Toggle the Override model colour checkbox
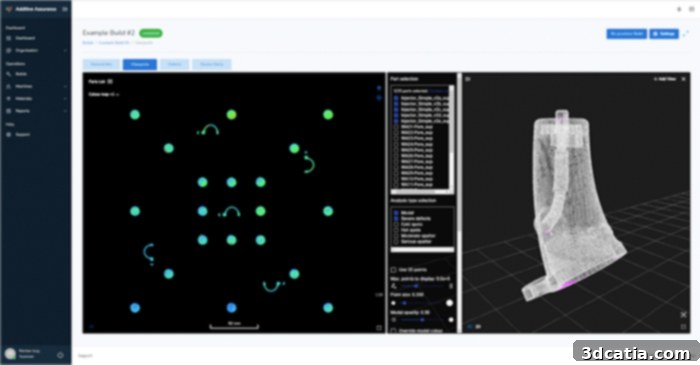Image resolution: width=700 pixels, height=365 pixels. pyautogui.click(x=393, y=331)
